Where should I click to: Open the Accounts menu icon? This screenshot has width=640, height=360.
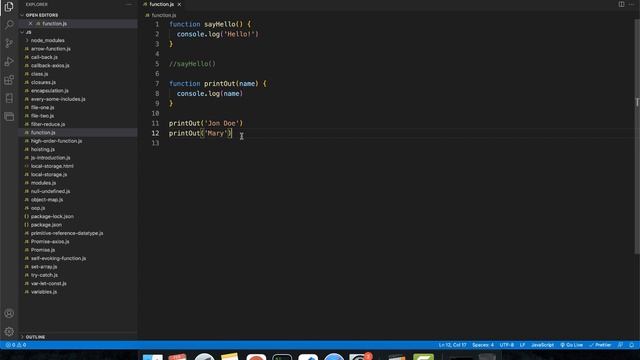(9, 313)
